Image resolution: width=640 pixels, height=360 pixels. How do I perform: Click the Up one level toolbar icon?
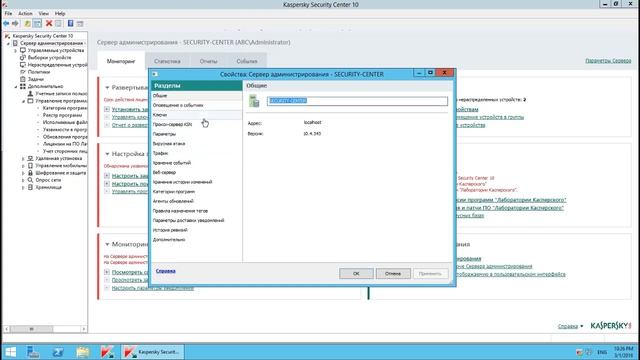pyautogui.click(x=27, y=24)
